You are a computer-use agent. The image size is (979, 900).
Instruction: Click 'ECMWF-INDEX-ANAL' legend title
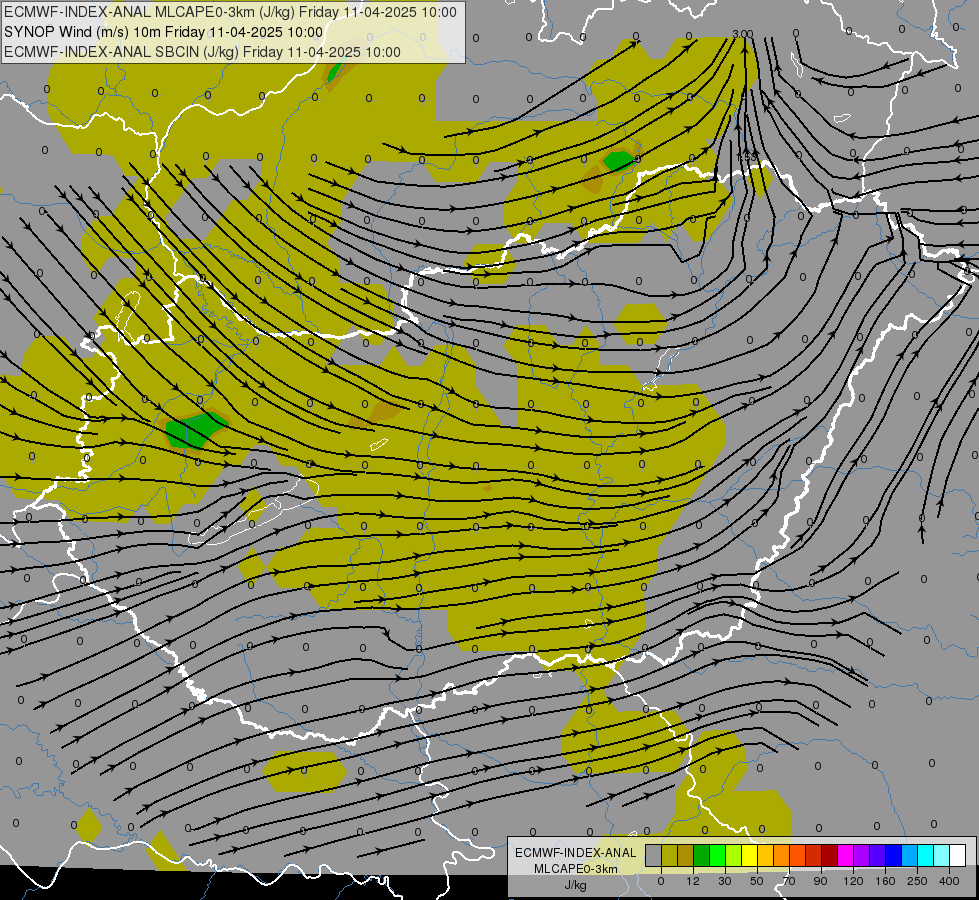point(576,853)
